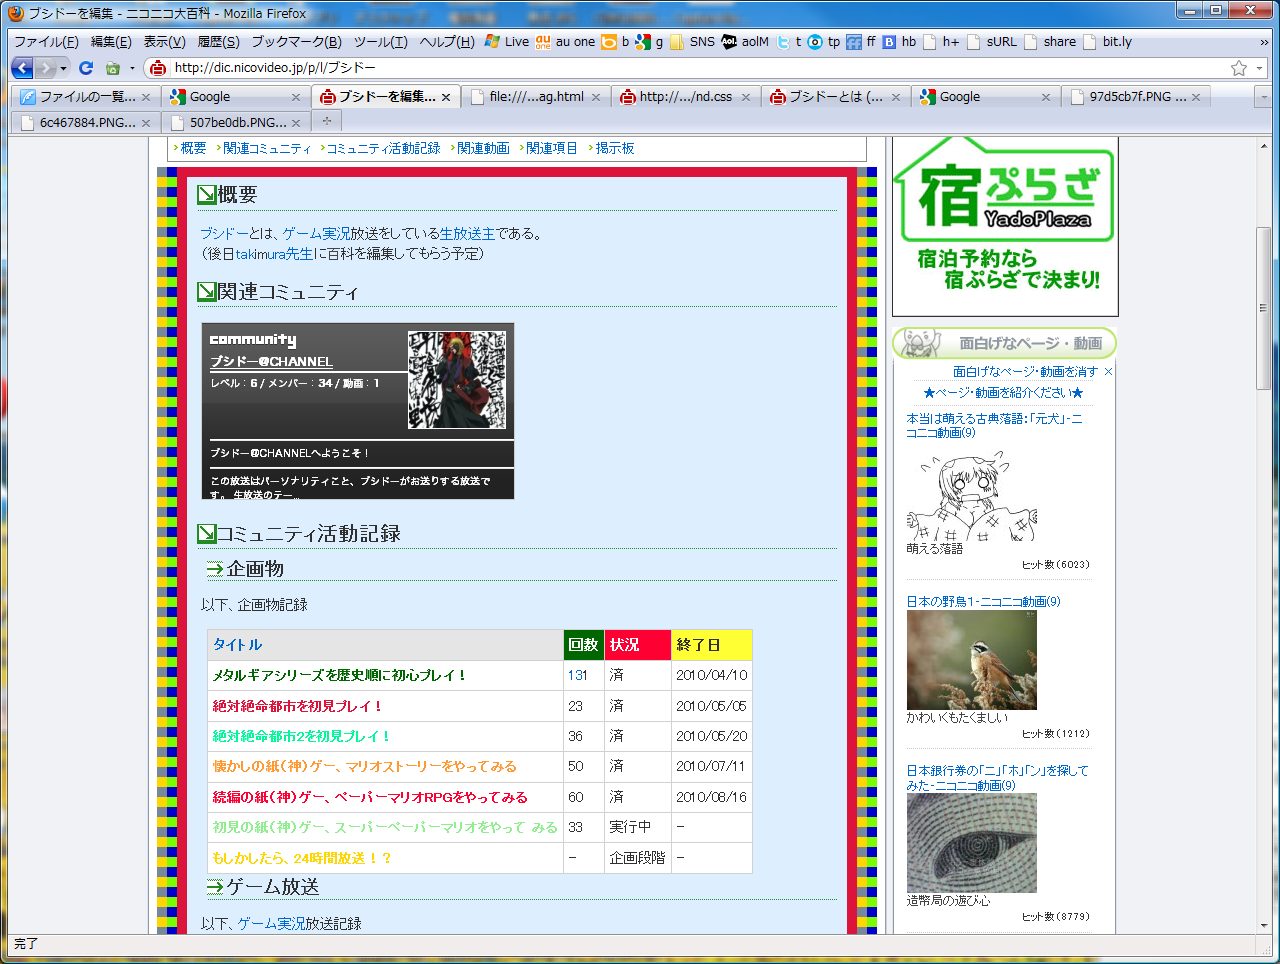
Task: Open the 'hb' bookmark
Action: tap(899, 42)
